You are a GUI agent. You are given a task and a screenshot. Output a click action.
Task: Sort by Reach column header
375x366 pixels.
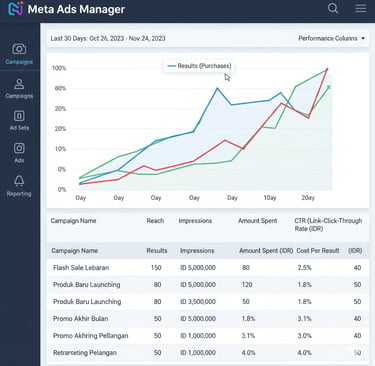click(155, 221)
